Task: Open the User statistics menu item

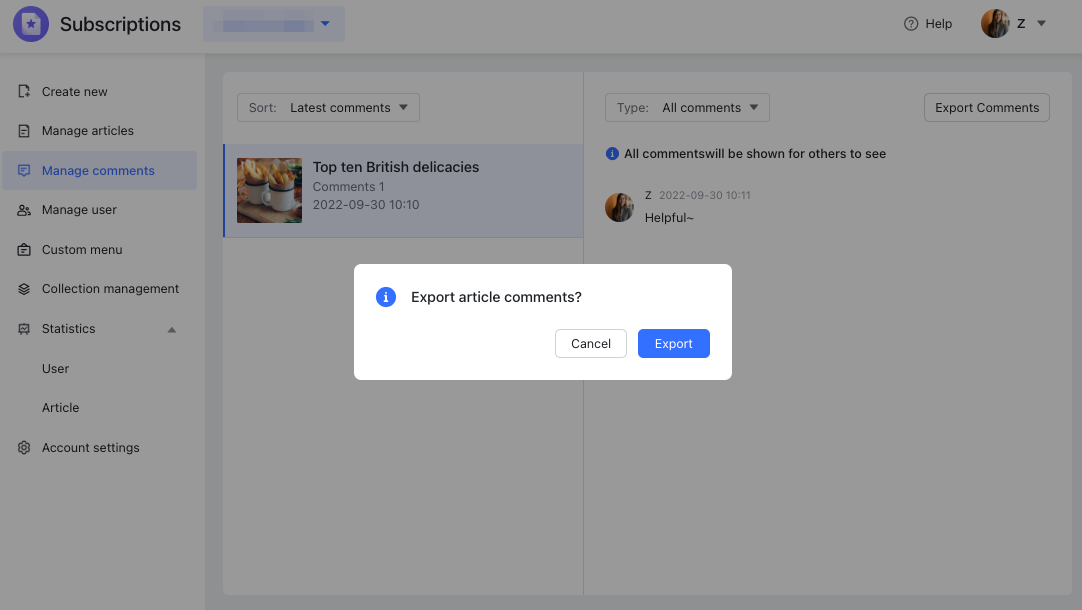Action: [56, 369]
